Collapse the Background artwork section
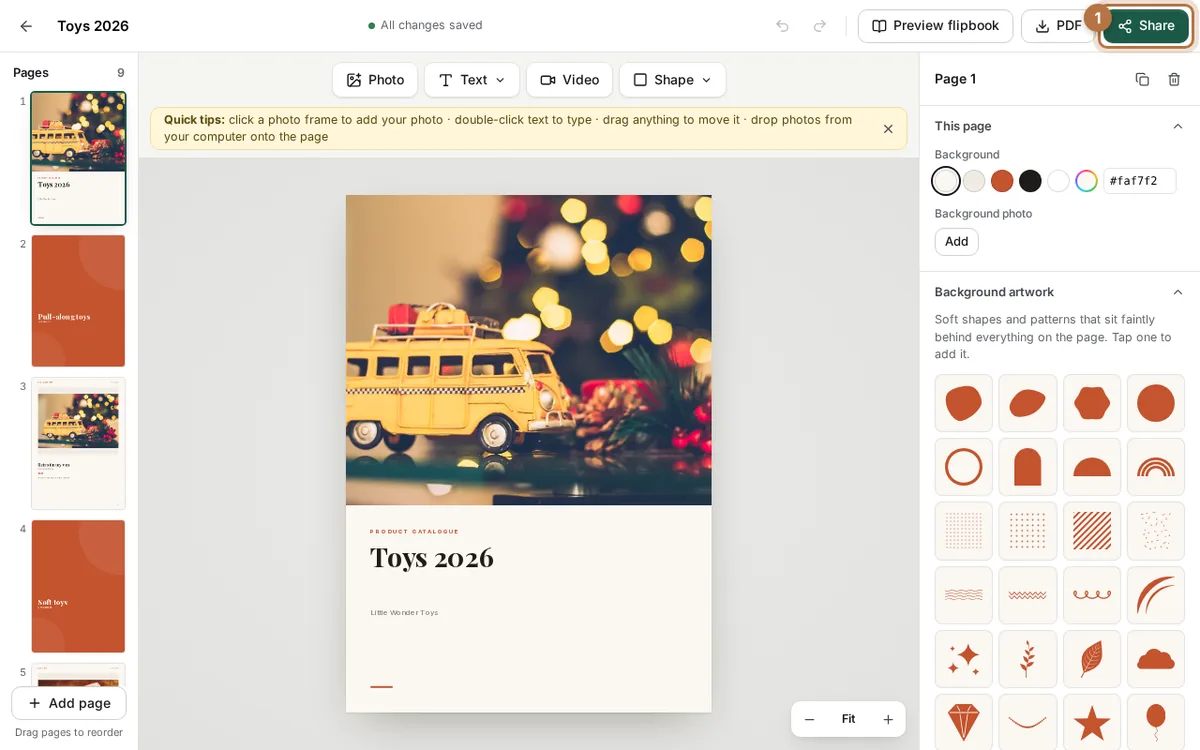 coord(1177,292)
